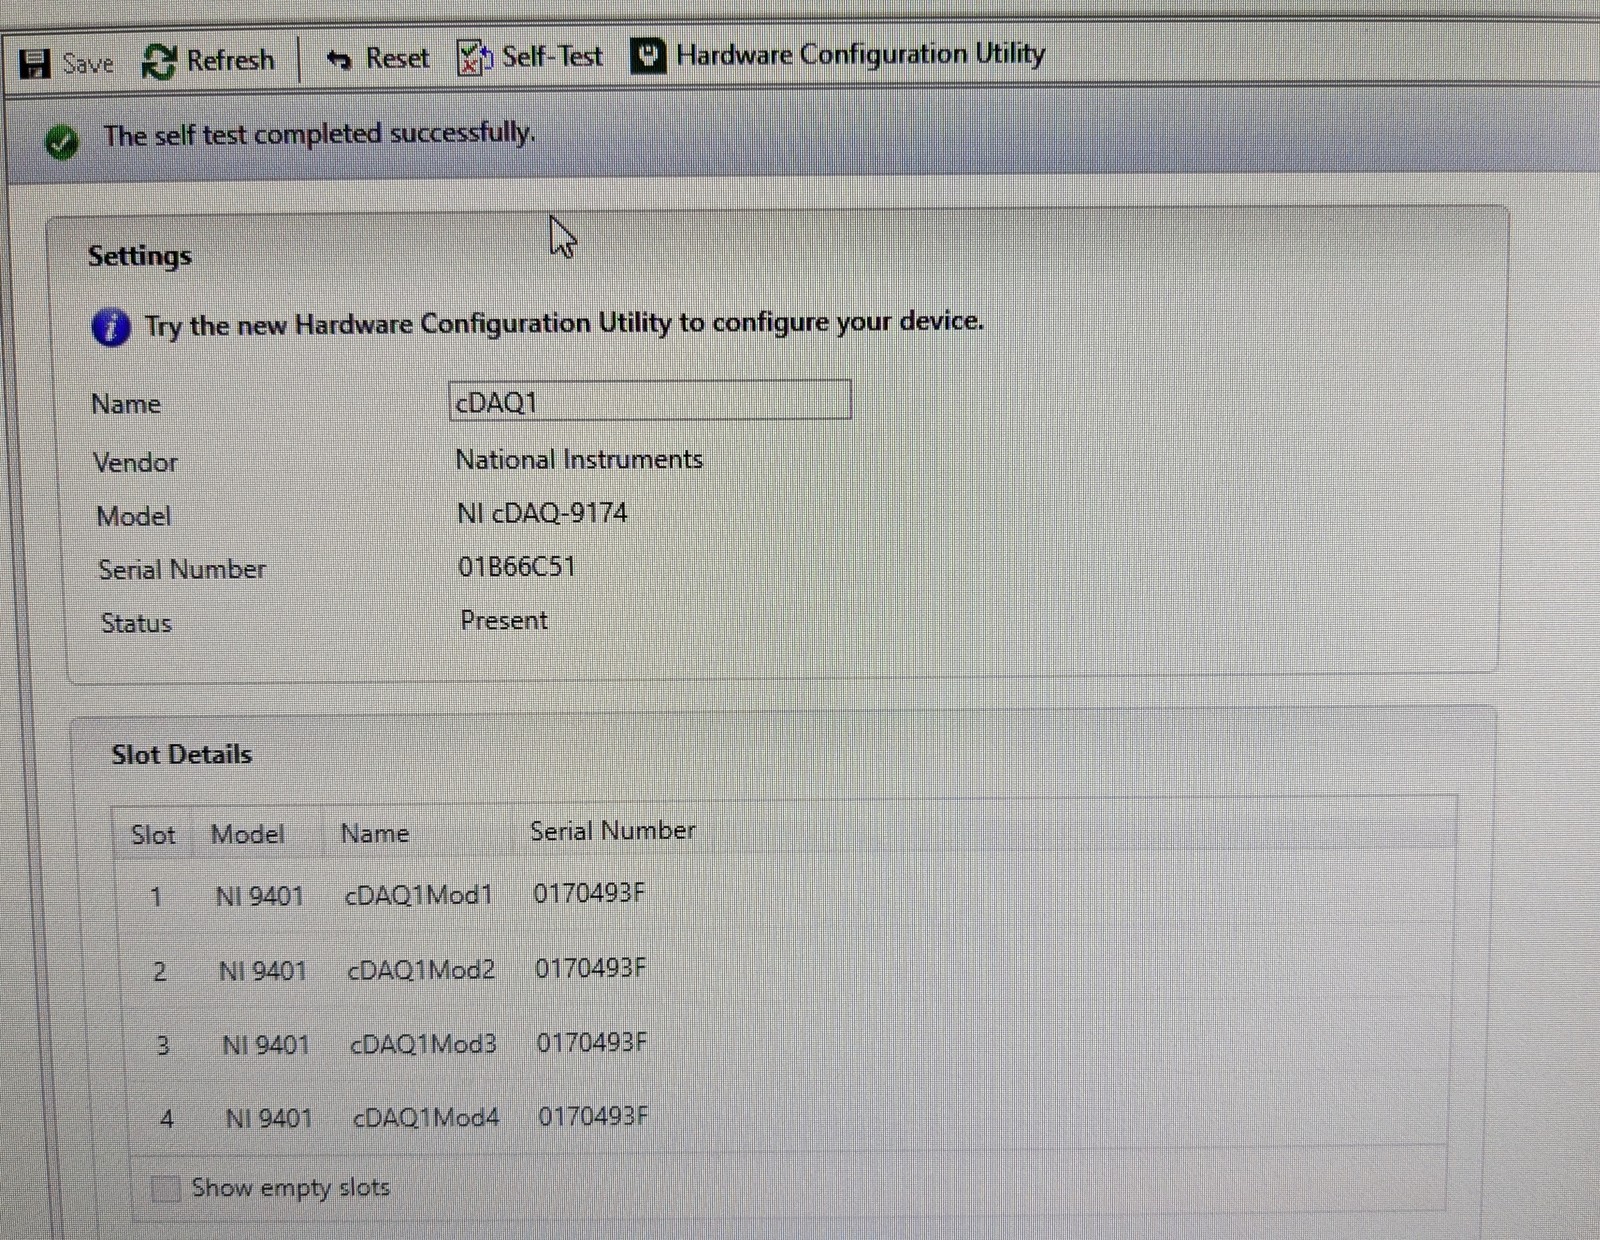Click slot number 1 cell
This screenshot has width=1600, height=1240.
(x=156, y=897)
